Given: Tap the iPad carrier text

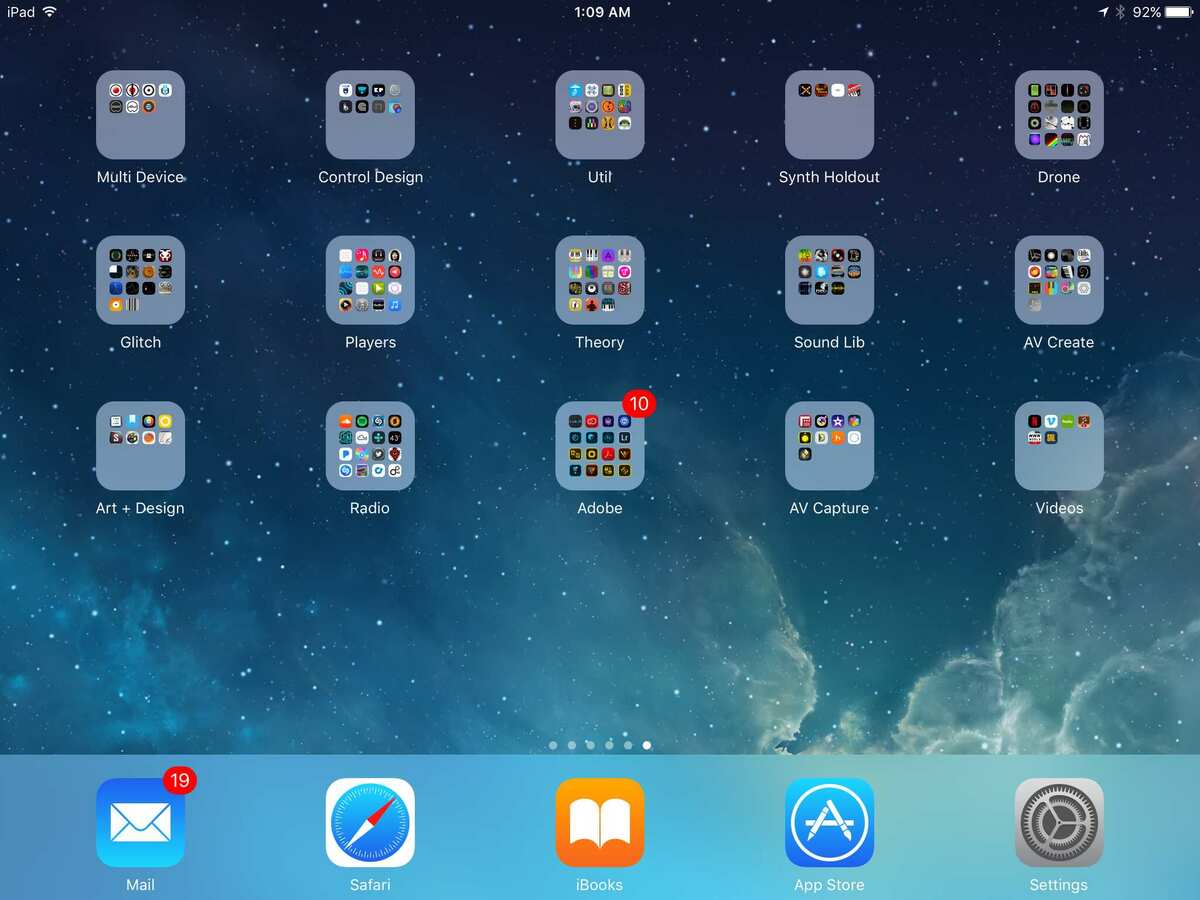Looking at the screenshot, I should point(21,12).
